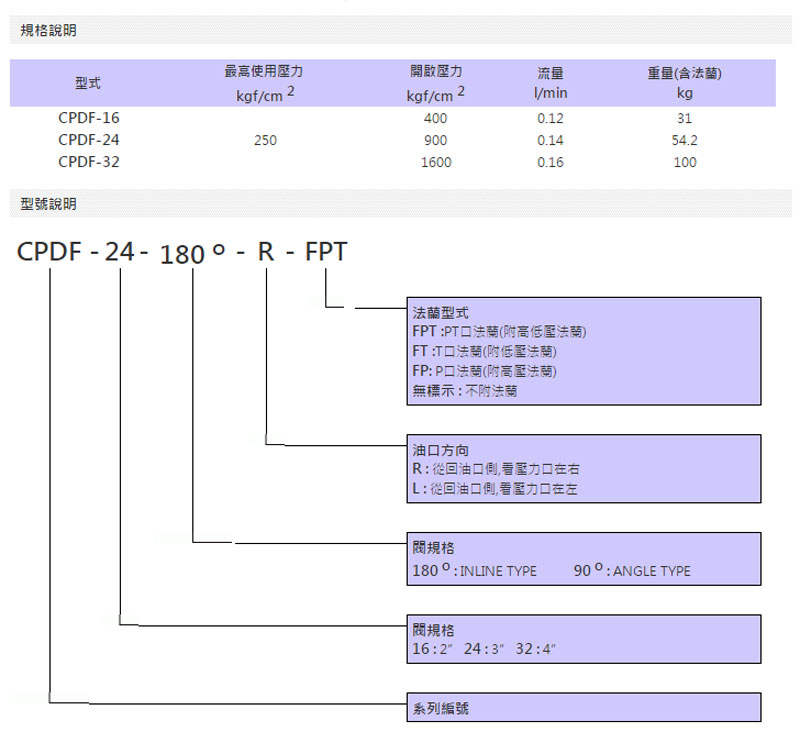Click the 系列編號 description box
800x732 pixels.
(x=584, y=708)
